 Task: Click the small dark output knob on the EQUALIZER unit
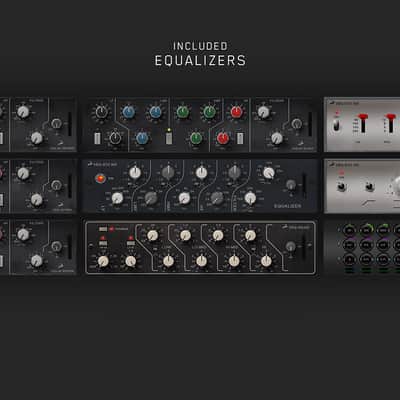291,184
